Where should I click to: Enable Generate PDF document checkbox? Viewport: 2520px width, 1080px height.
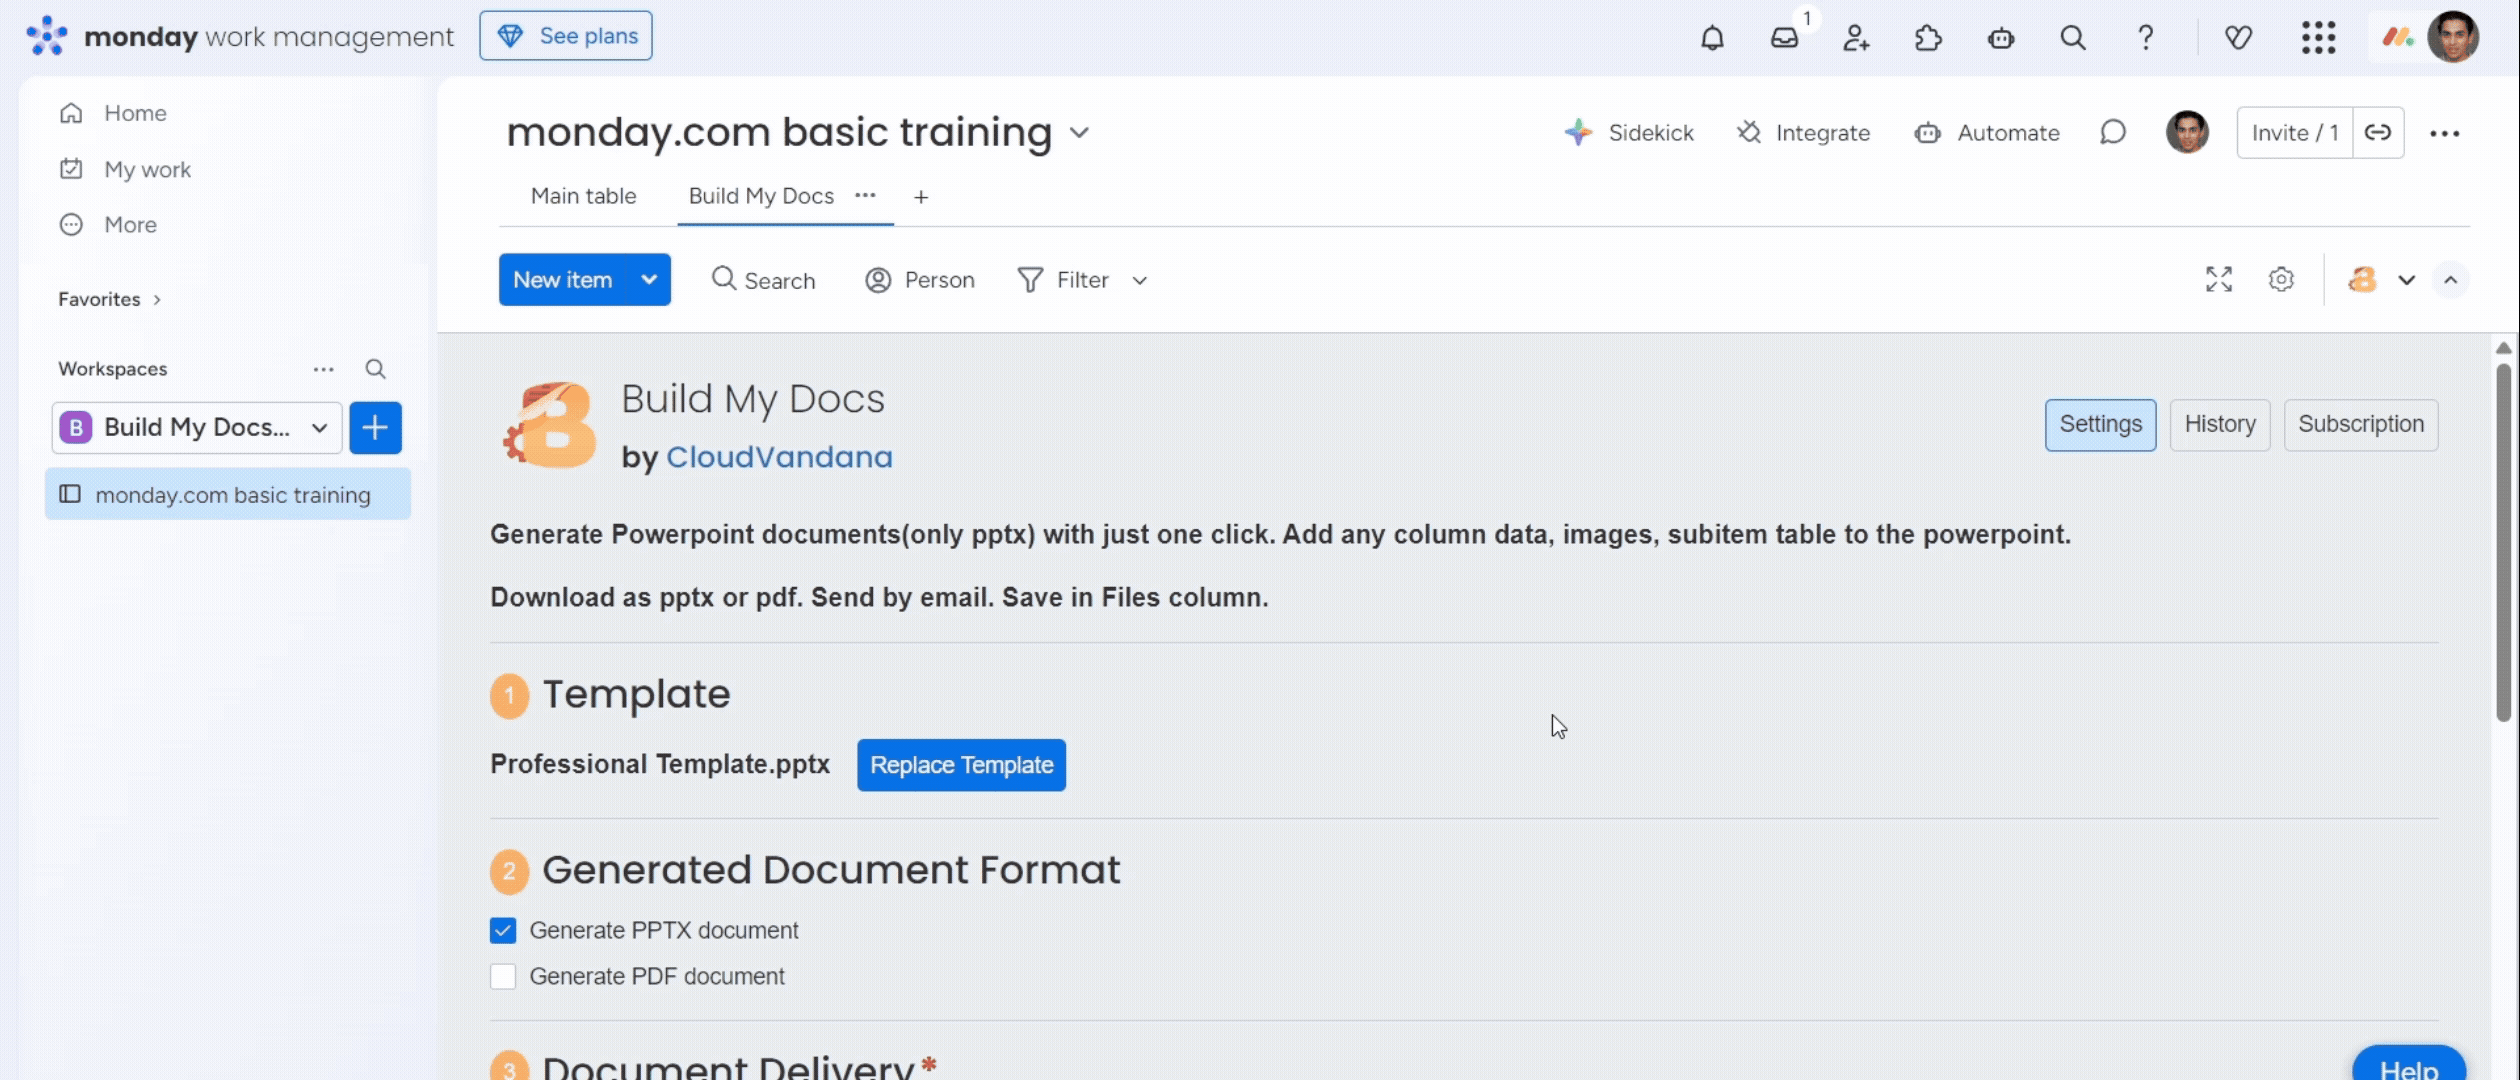tap(503, 976)
